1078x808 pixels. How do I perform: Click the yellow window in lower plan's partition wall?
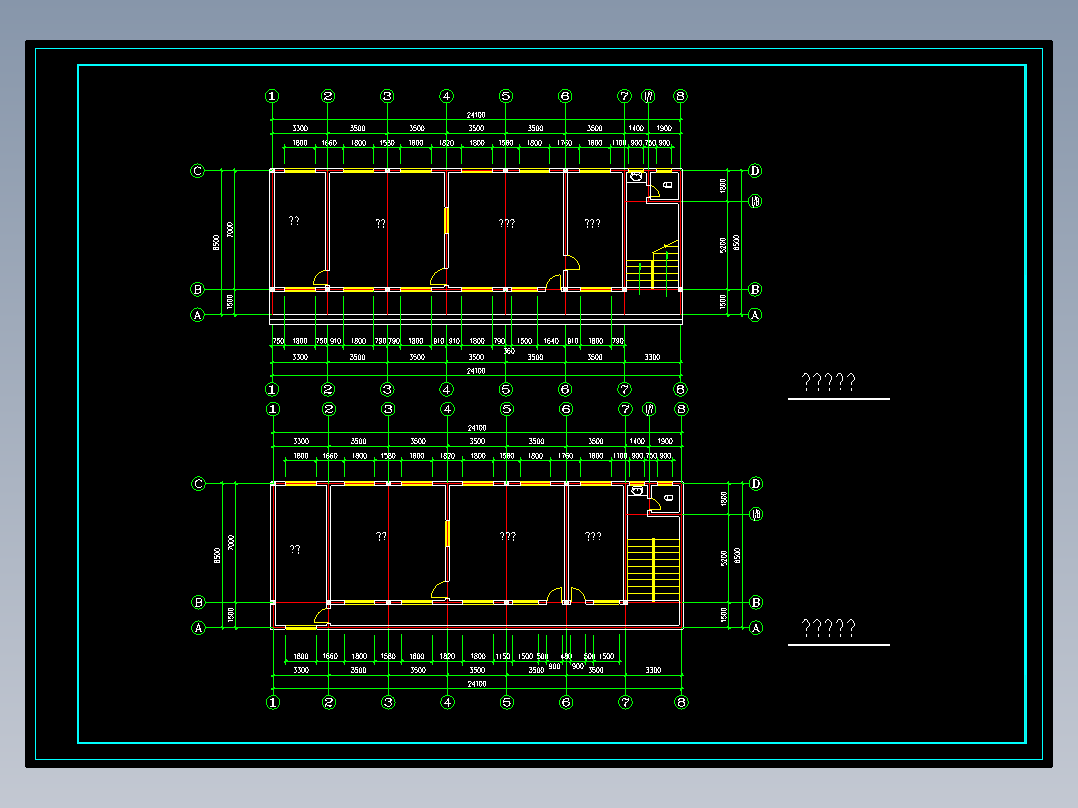(448, 534)
